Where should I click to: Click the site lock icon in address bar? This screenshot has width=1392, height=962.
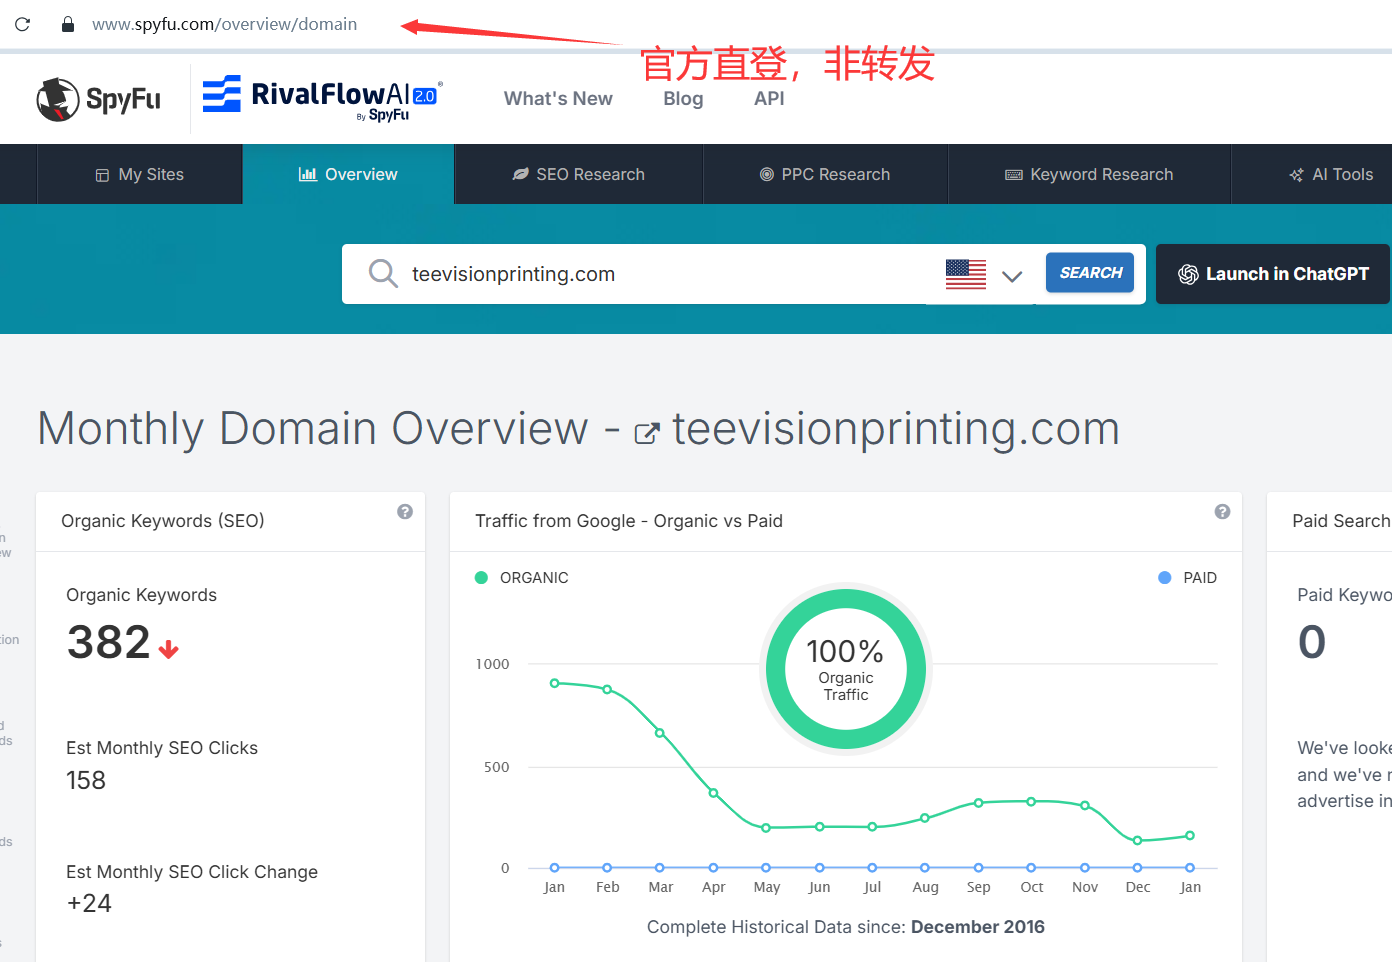(x=68, y=24)
